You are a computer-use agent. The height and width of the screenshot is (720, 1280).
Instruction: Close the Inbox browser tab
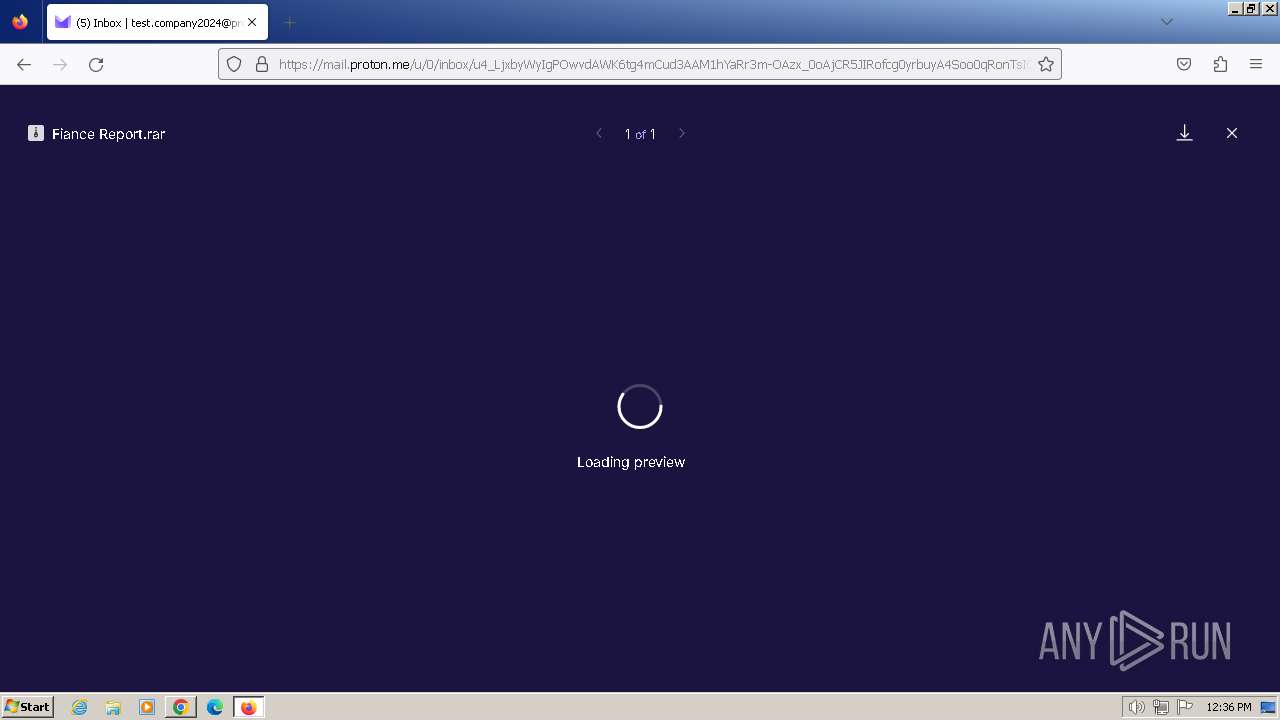pyautogui.click(x=253, y=22)
